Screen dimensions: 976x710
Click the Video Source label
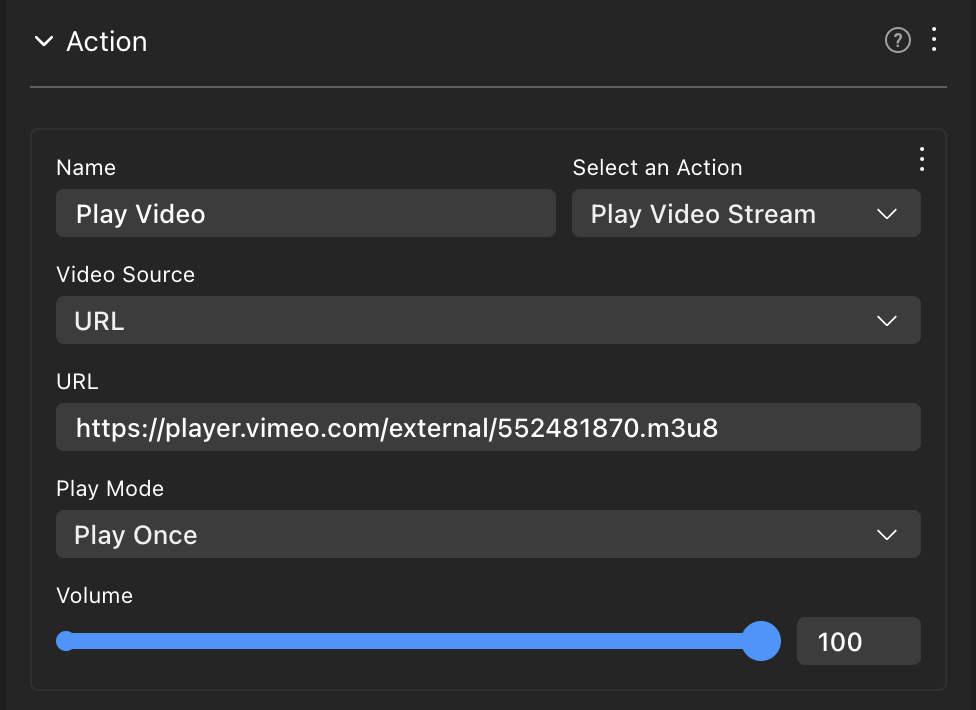pos(126,275)
